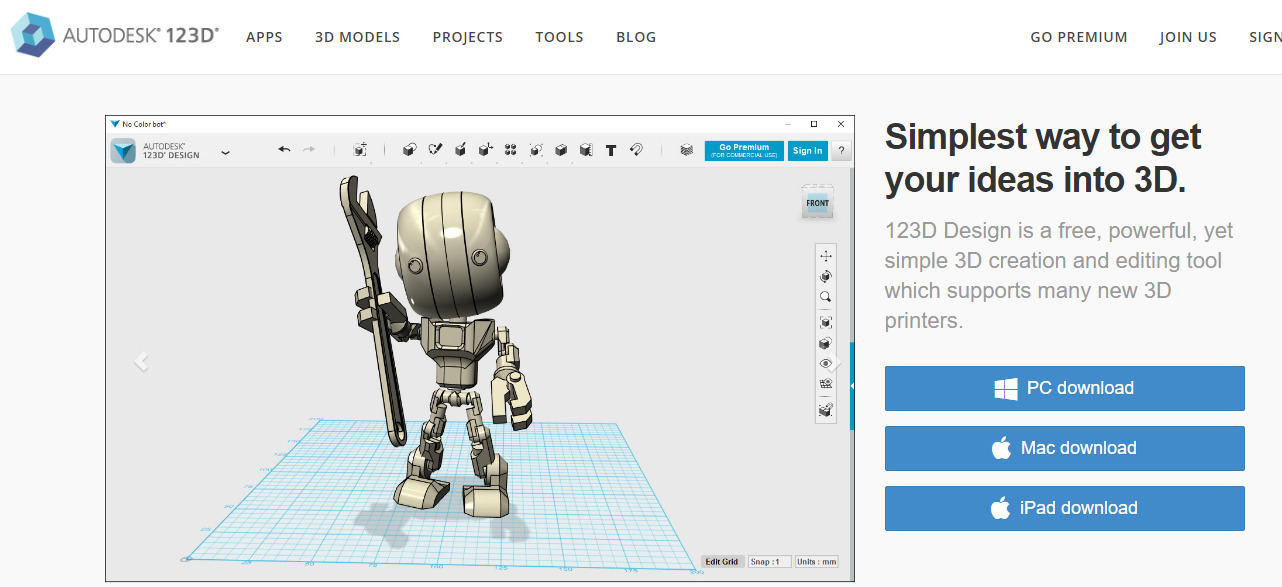The width and height of the screenshot is (1282, 587).
Task: Click the Redo arrow in the toolbar
Action: click(x=309, y=150)
